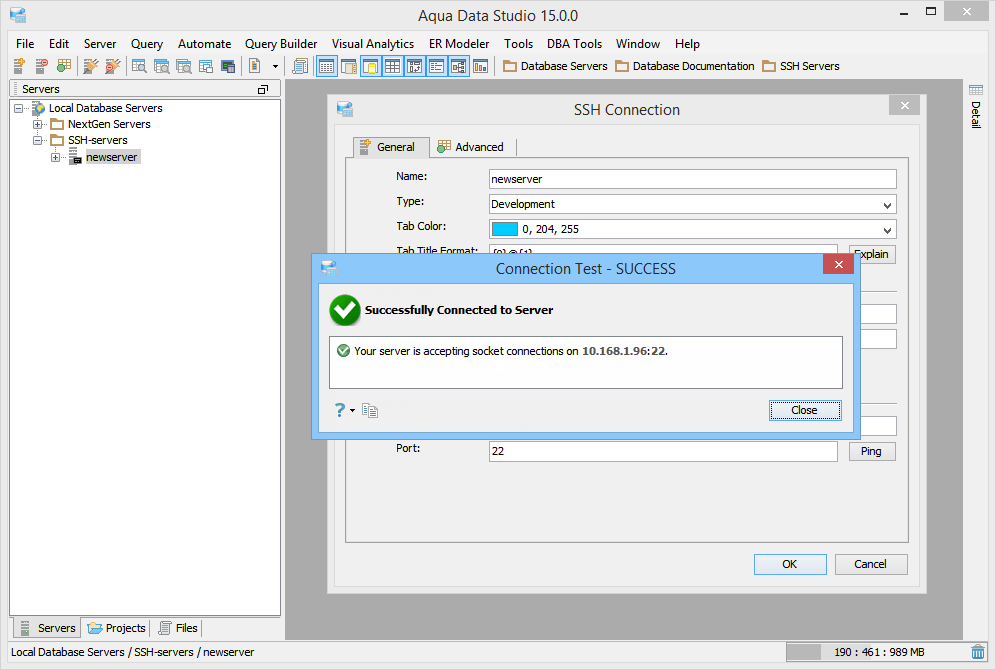
Task: Click the ER diagram hierarchy toolbar icon
Action: 459,66
